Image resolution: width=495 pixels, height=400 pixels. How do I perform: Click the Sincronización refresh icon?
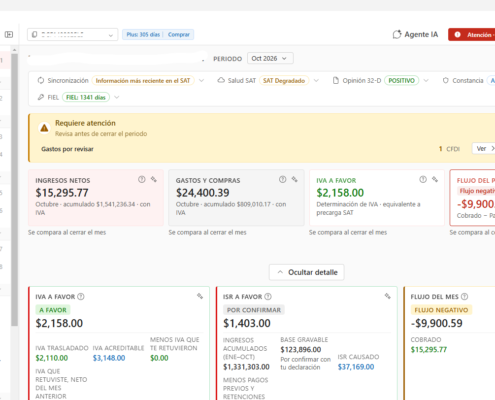pyautogui.click(x=41, y=80)
